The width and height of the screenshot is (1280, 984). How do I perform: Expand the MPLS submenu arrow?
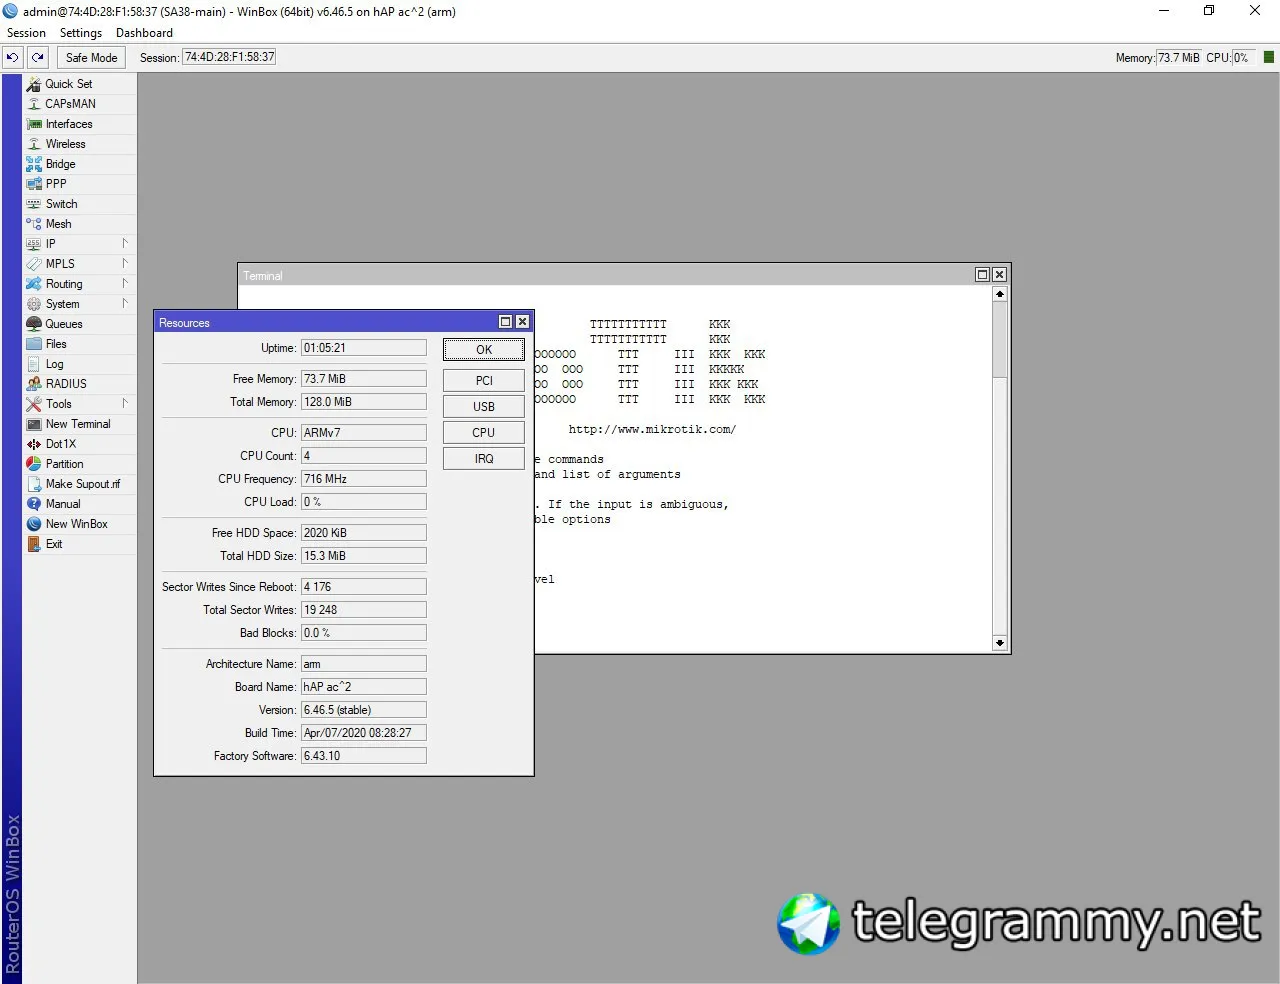click(x=125, y=263)
